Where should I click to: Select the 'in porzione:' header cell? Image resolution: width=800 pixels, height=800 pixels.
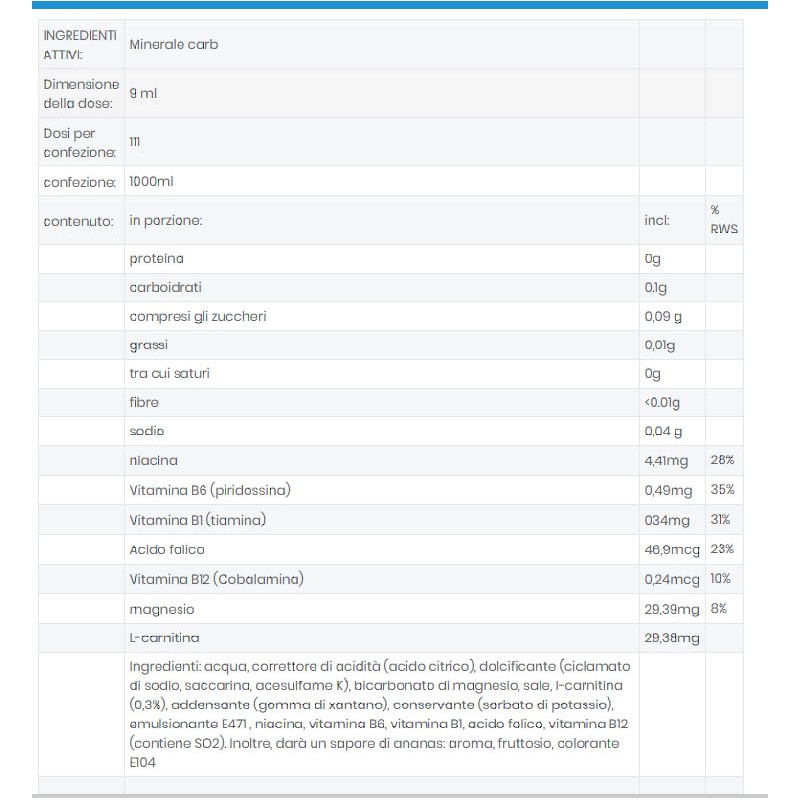[x=166, y=220]
